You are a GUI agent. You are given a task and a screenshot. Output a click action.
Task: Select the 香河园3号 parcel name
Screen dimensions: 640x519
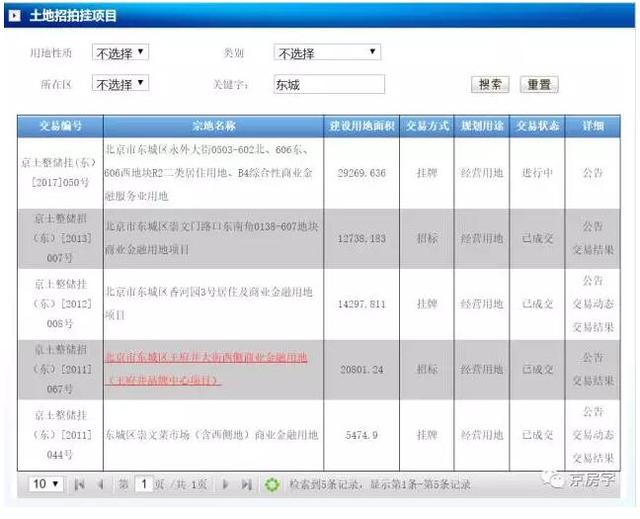click(x=209, y=304)
